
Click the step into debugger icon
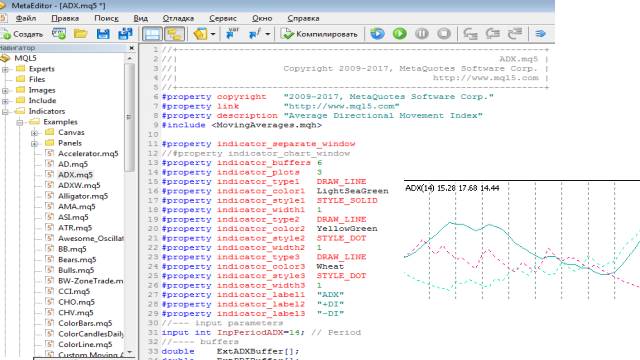click(471, 34)
